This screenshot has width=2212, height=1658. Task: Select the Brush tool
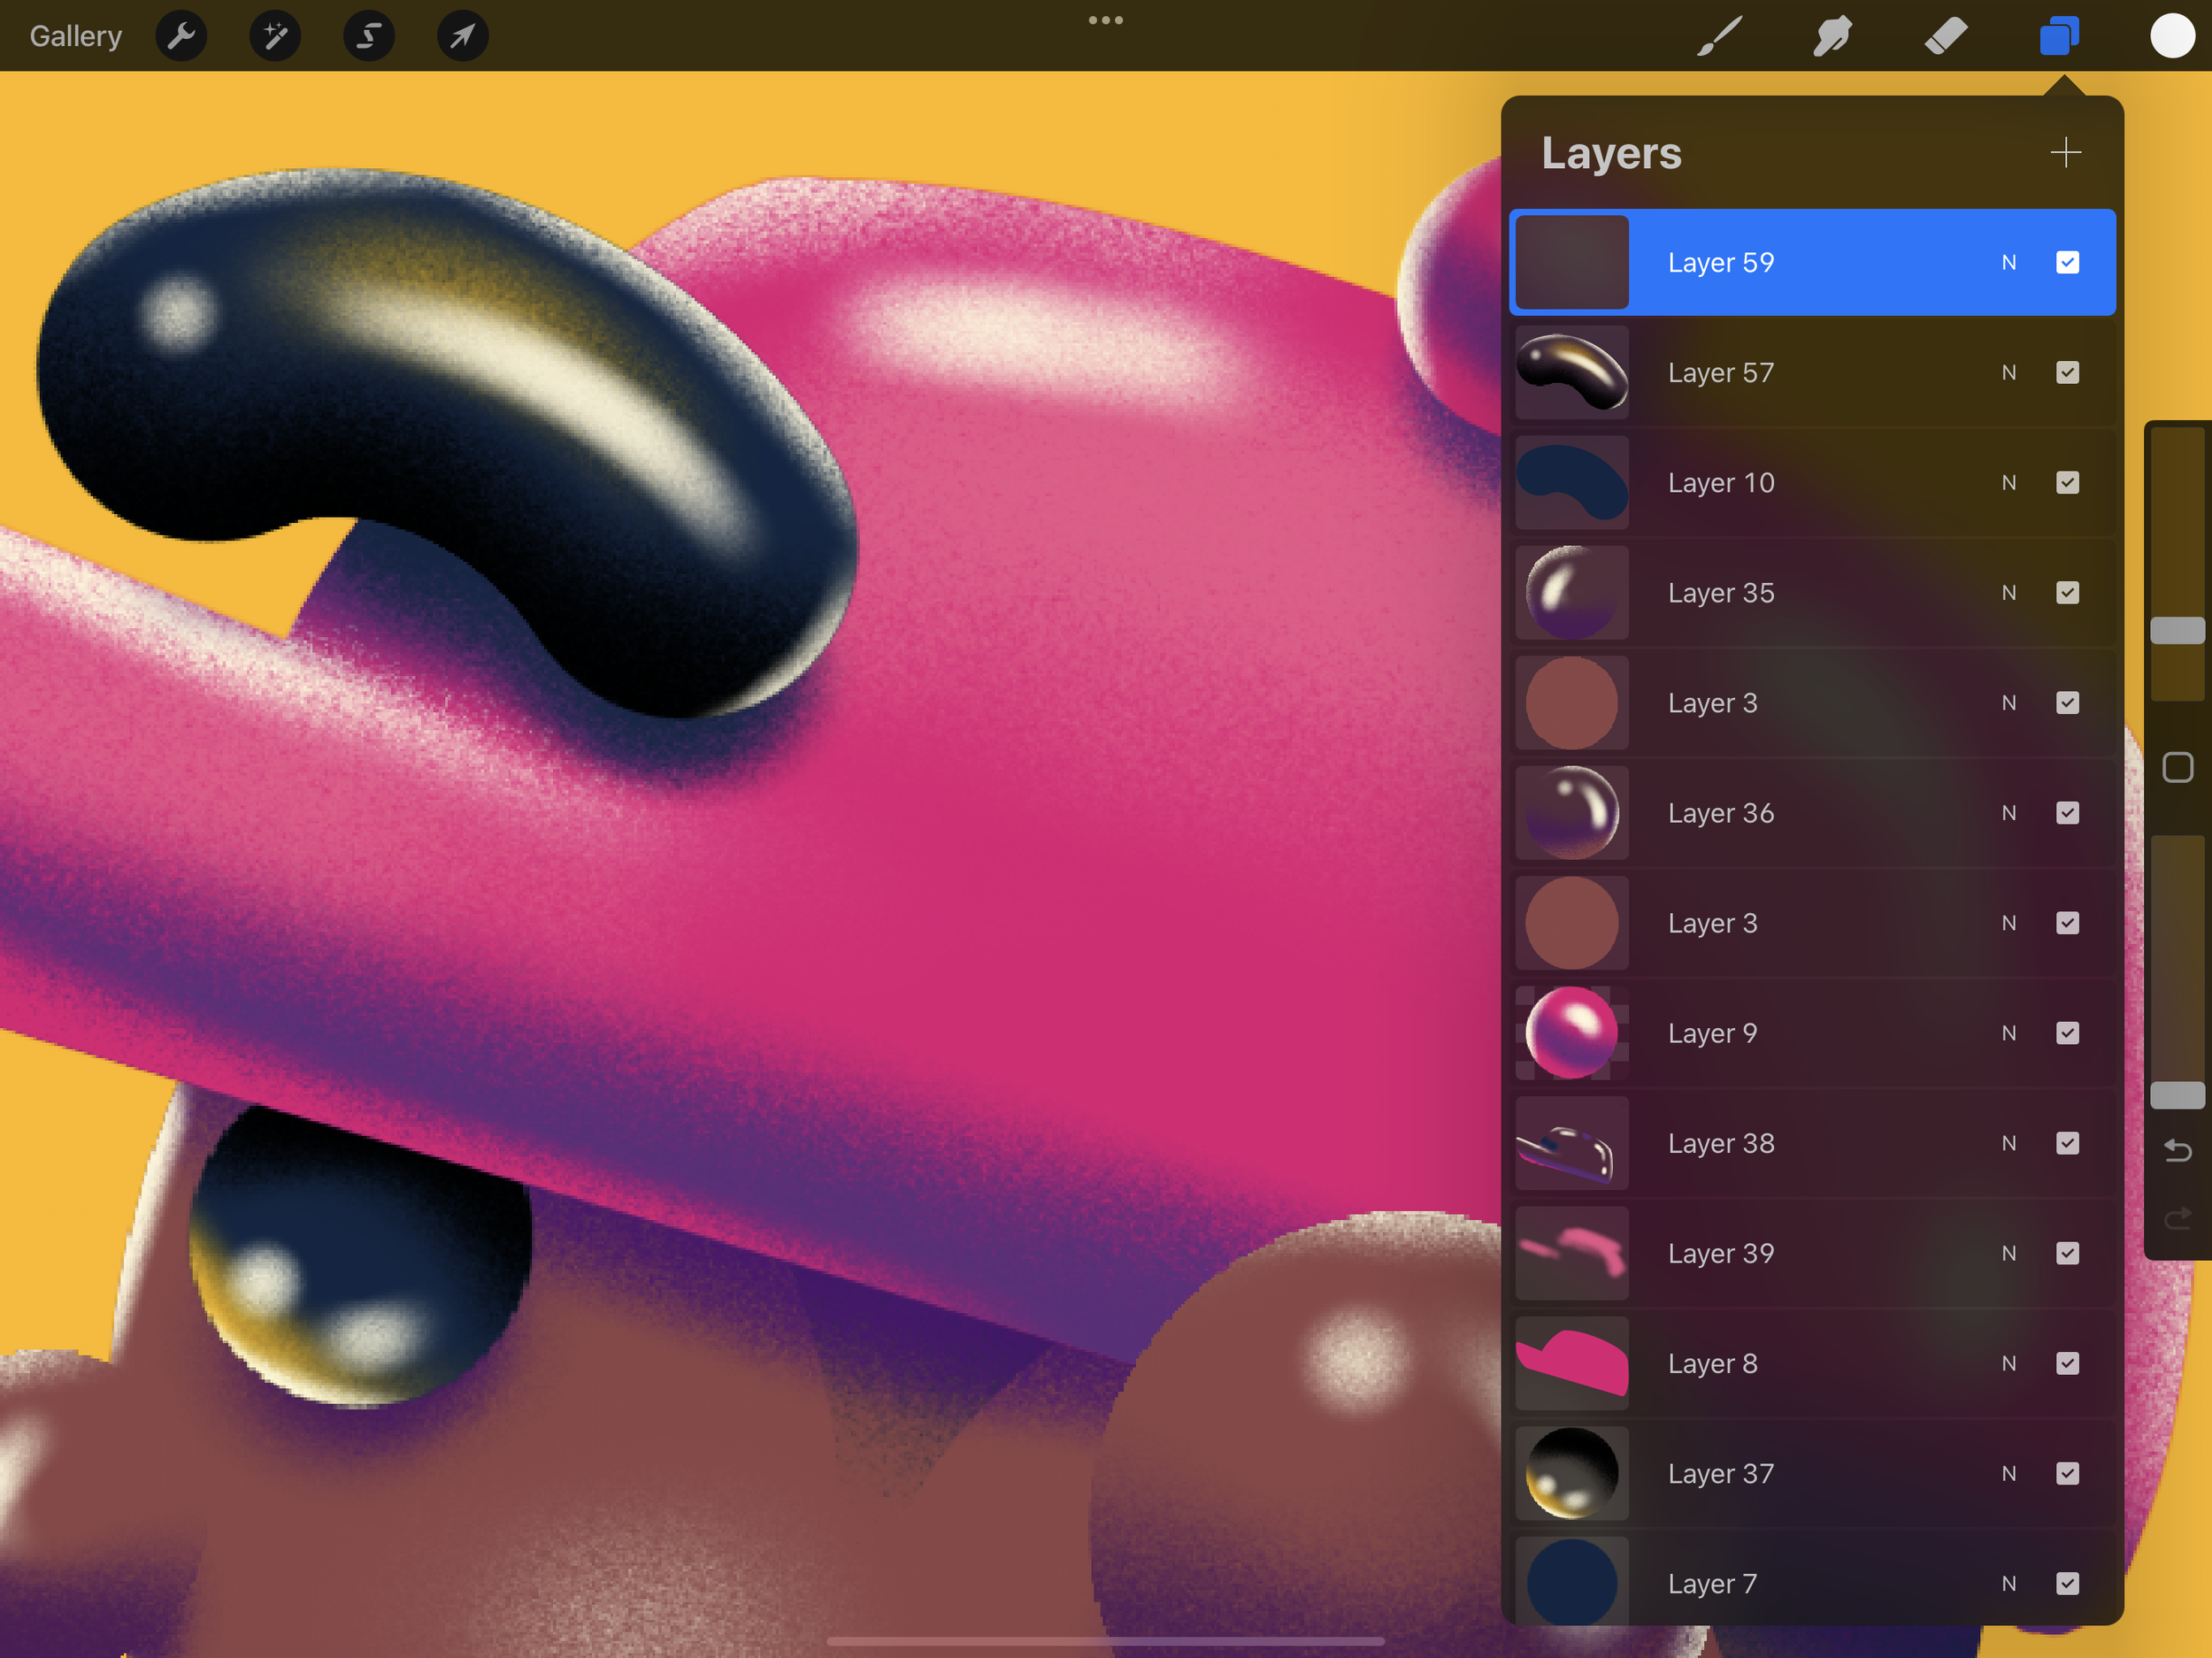(x=1719, y=37)
